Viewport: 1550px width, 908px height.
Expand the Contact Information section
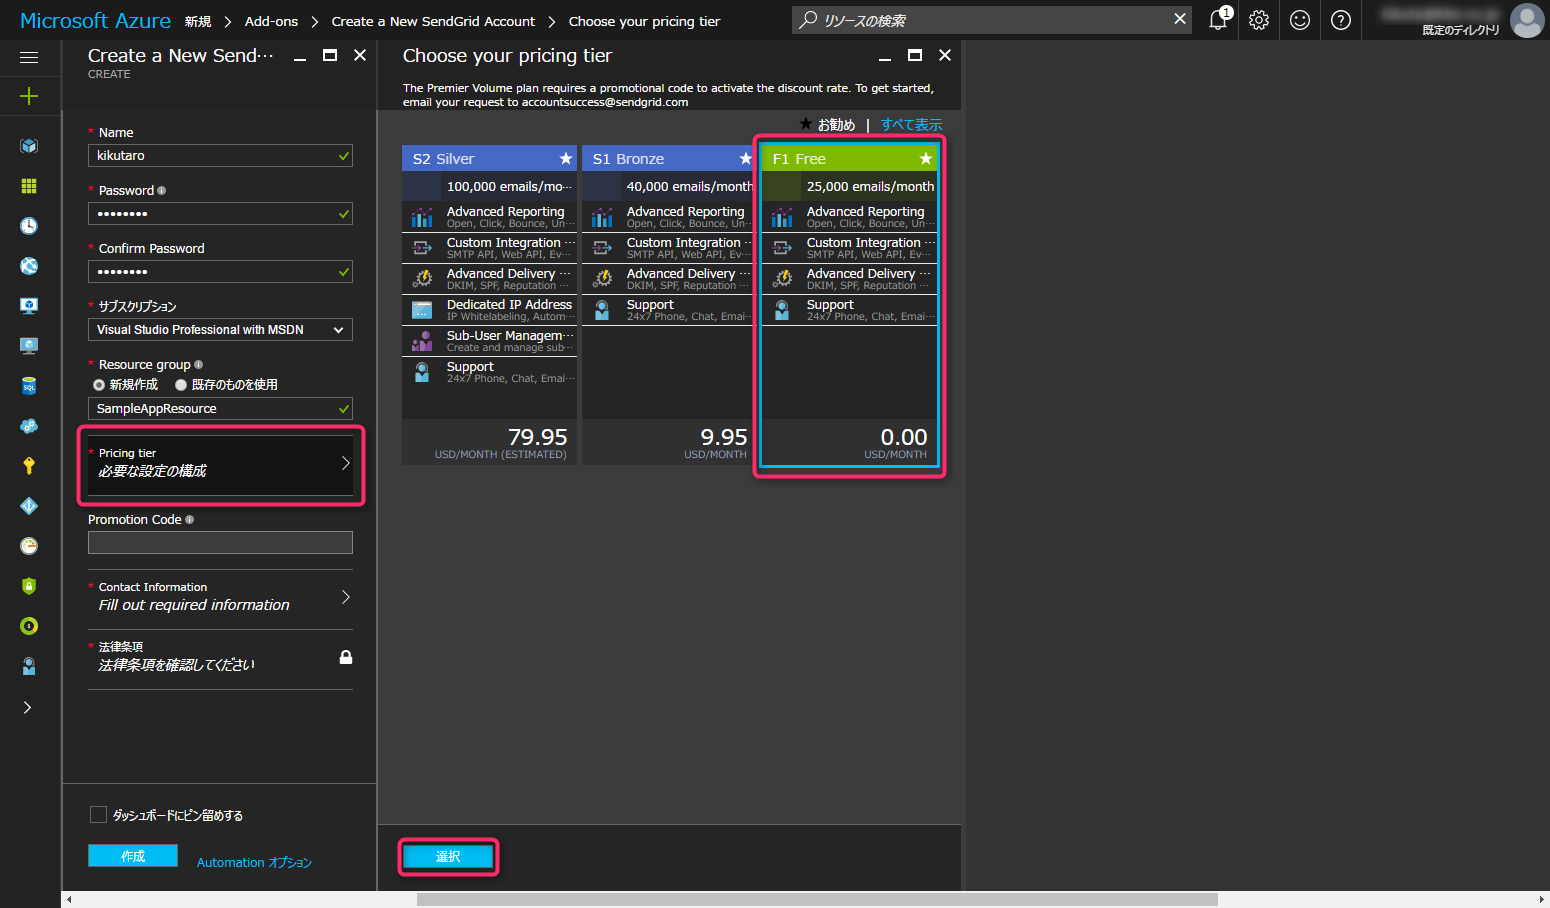[220, 597]
